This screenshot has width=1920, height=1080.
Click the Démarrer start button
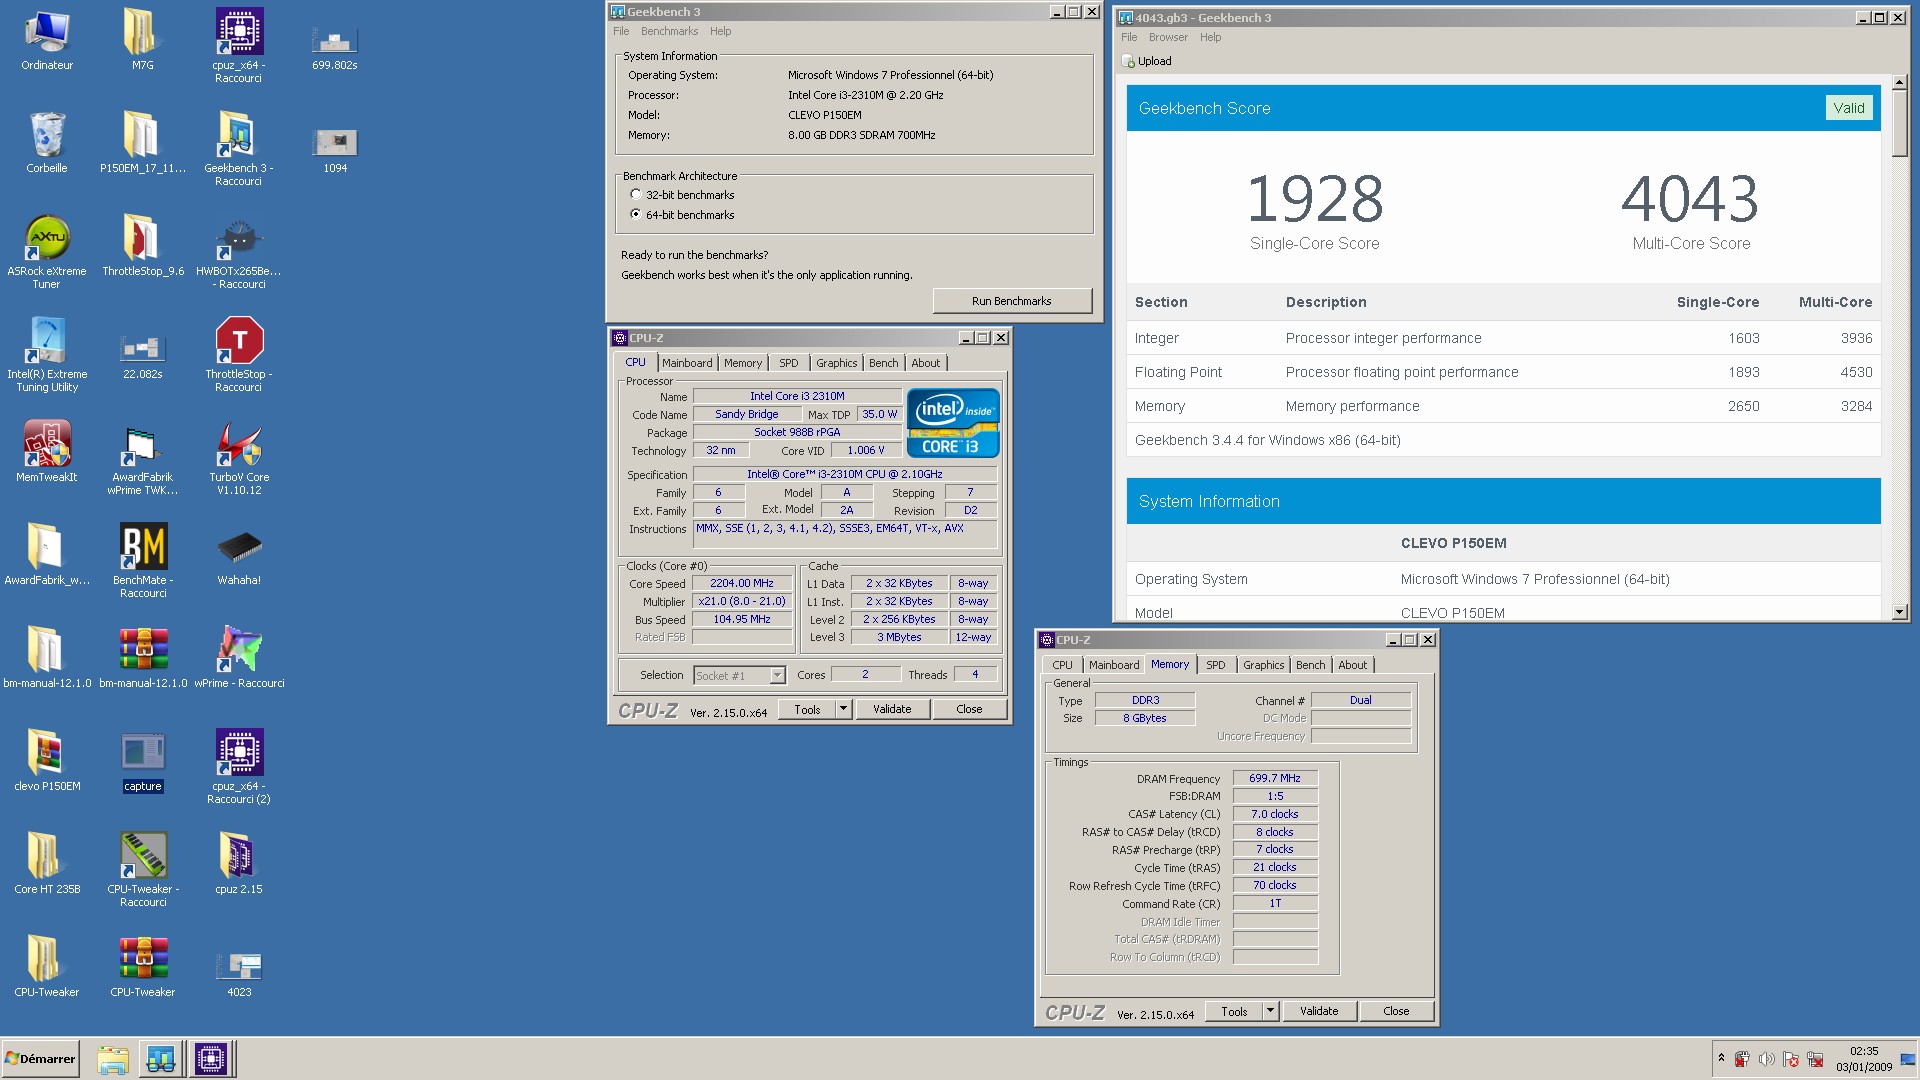[40, 1059]
